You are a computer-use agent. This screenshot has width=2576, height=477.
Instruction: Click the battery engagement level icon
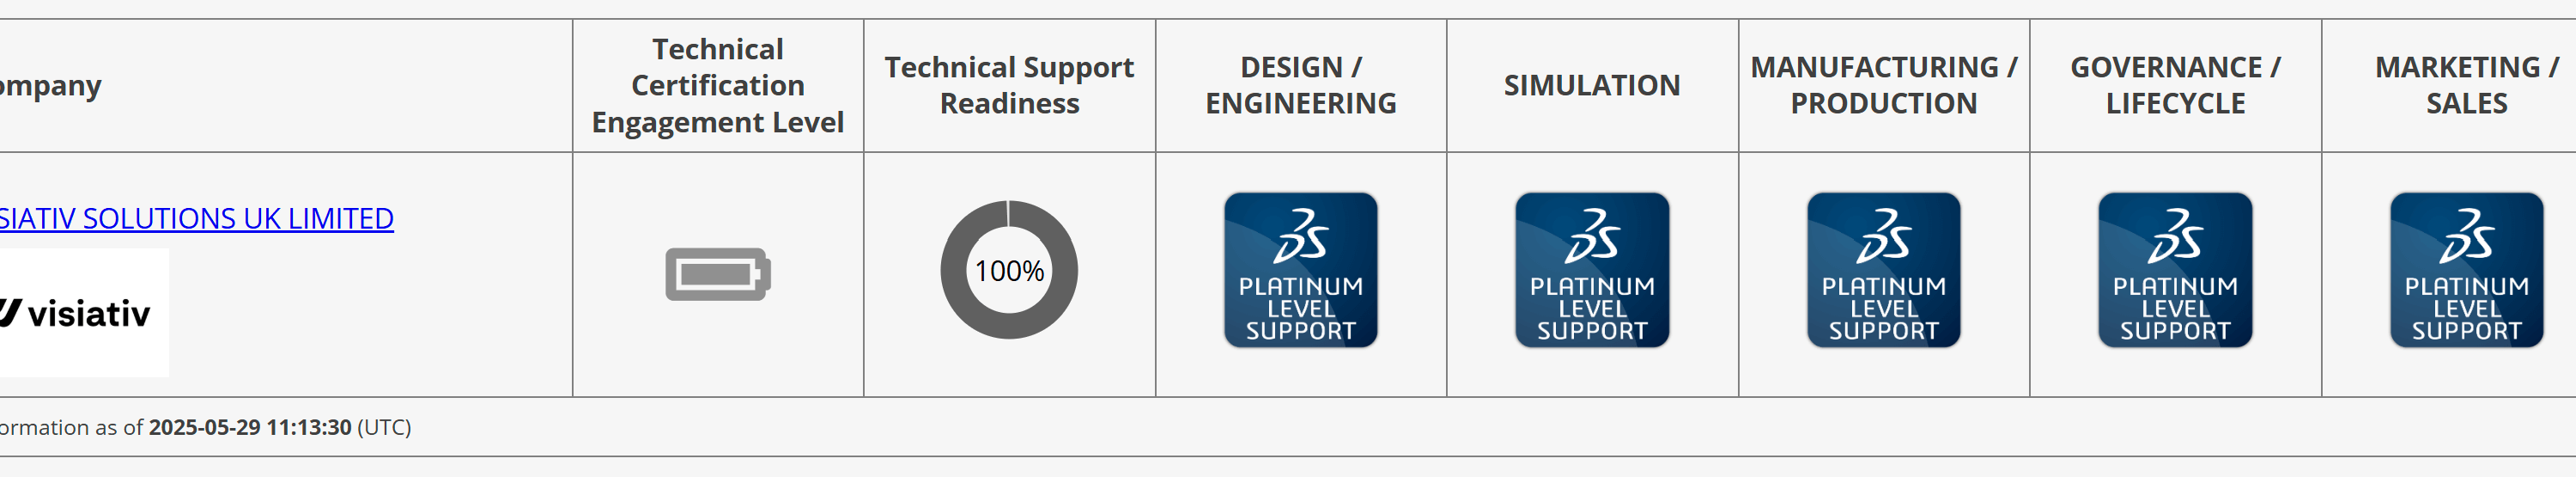718,274
